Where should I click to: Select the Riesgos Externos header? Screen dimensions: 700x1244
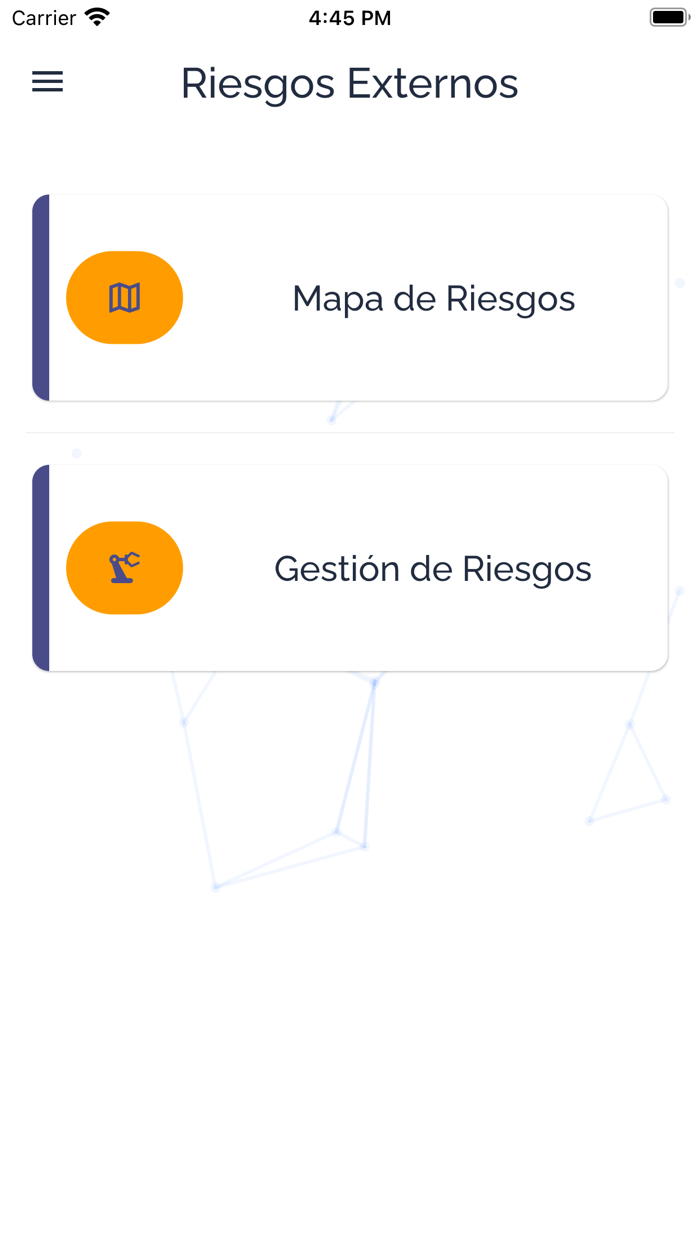coord(349,83)
